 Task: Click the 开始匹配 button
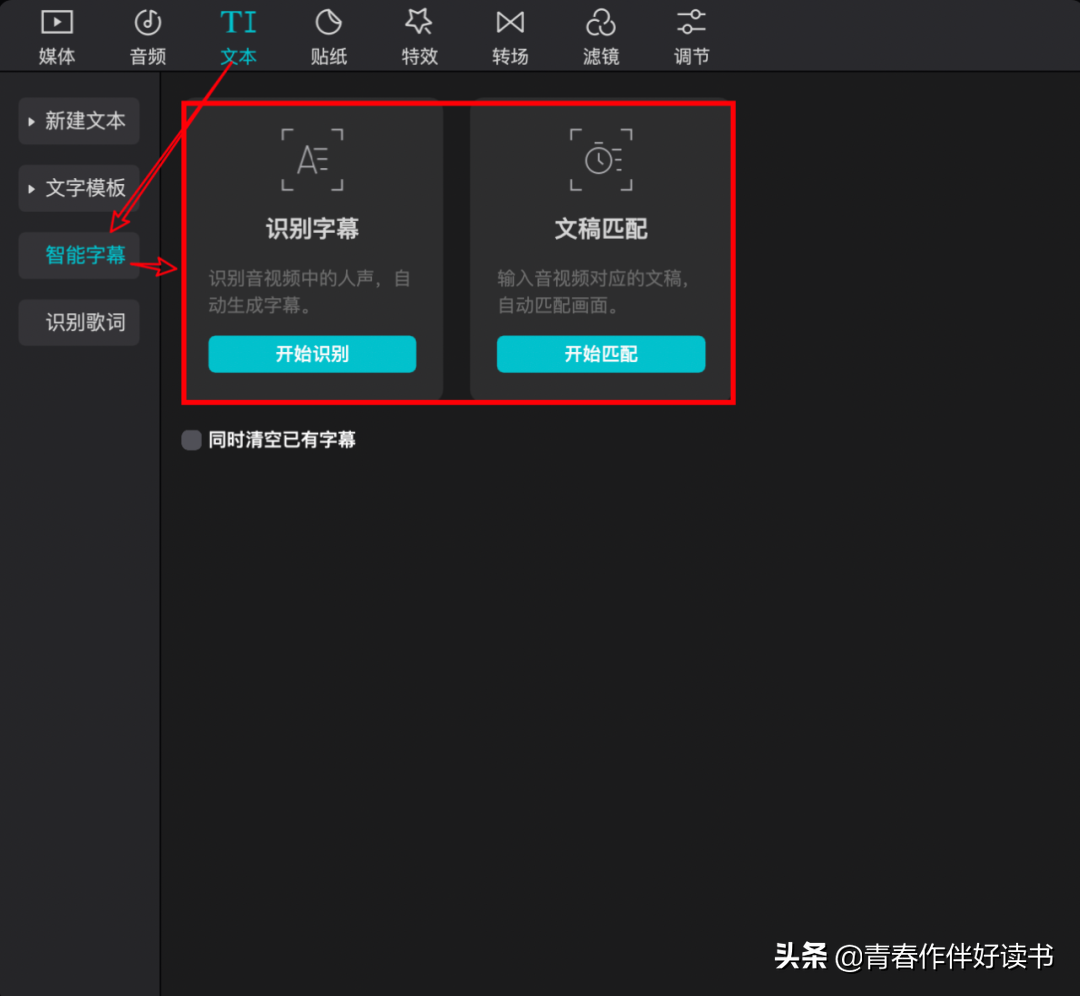(x=601, y=354)
